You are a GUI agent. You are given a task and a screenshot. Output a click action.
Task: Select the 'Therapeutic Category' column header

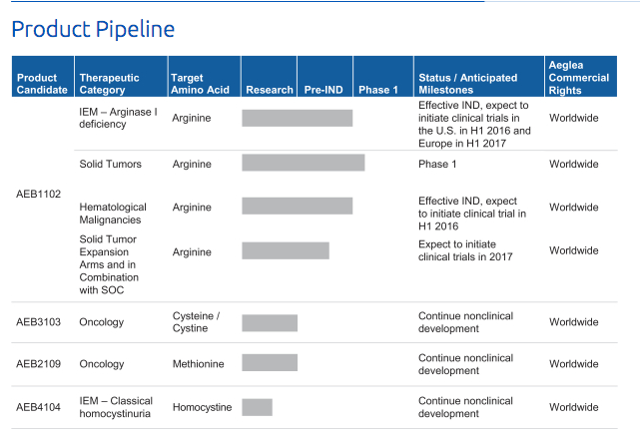coord(121,76)
